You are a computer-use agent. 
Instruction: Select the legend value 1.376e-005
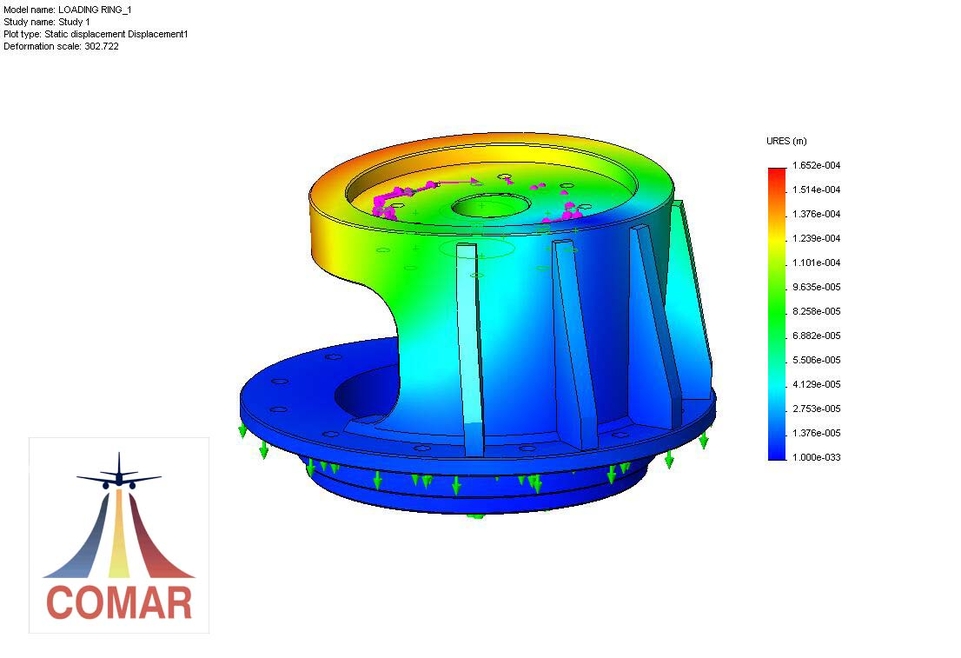pos(816,433)
